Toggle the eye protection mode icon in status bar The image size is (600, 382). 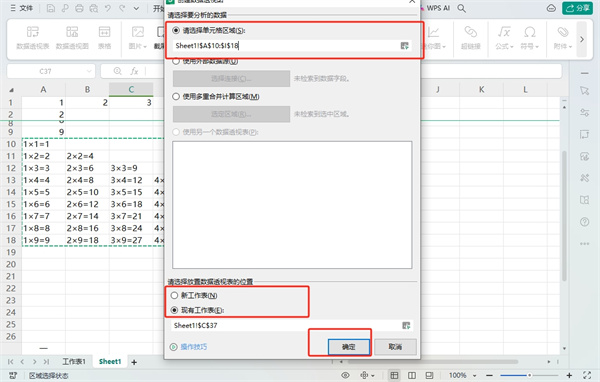[x=345, y=375]
